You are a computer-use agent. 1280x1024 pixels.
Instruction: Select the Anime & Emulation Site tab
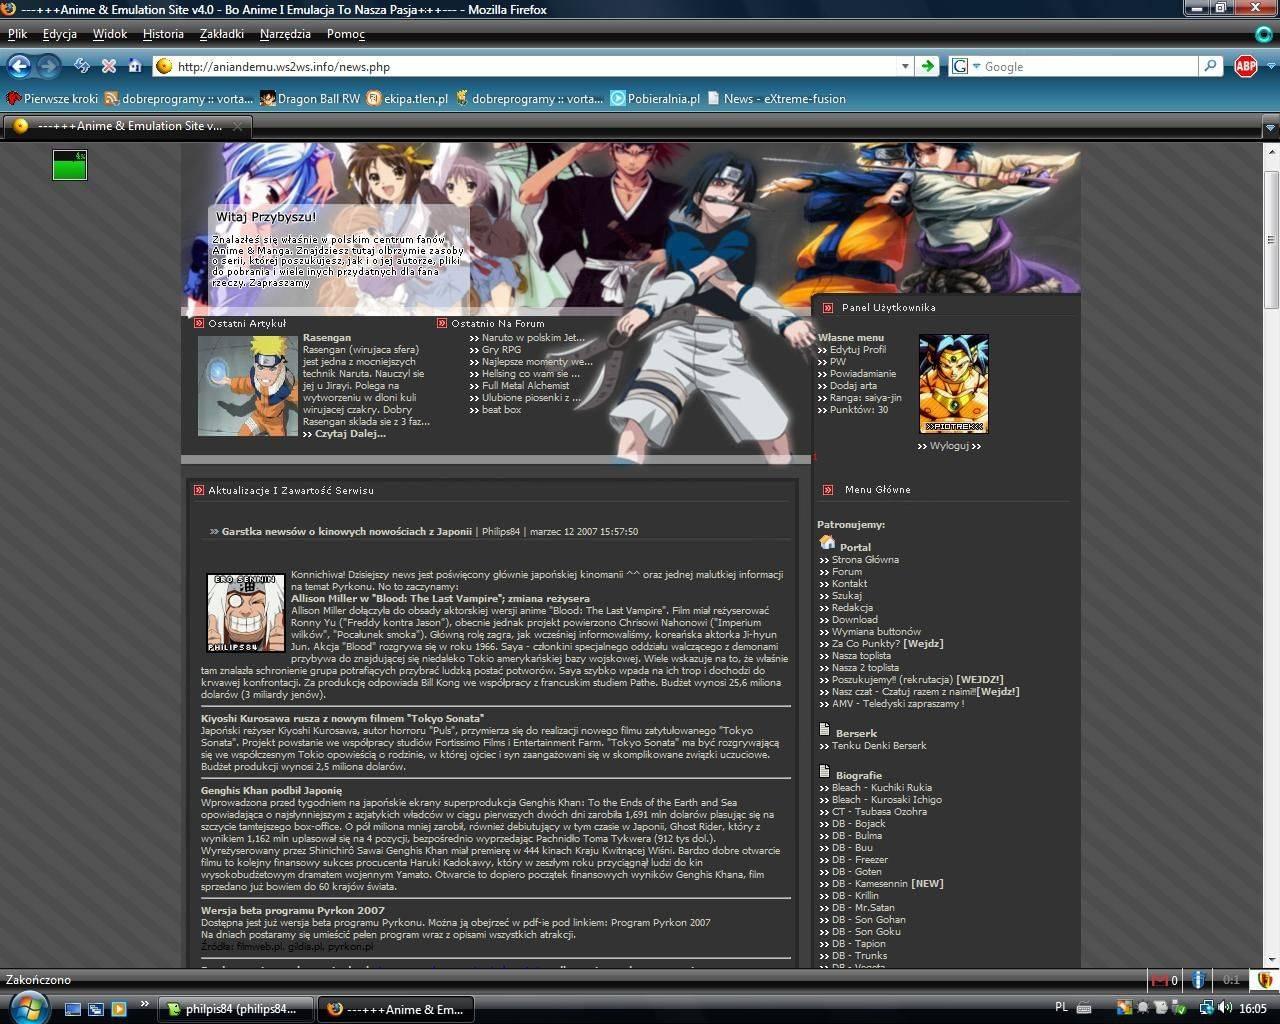(128, 126)
